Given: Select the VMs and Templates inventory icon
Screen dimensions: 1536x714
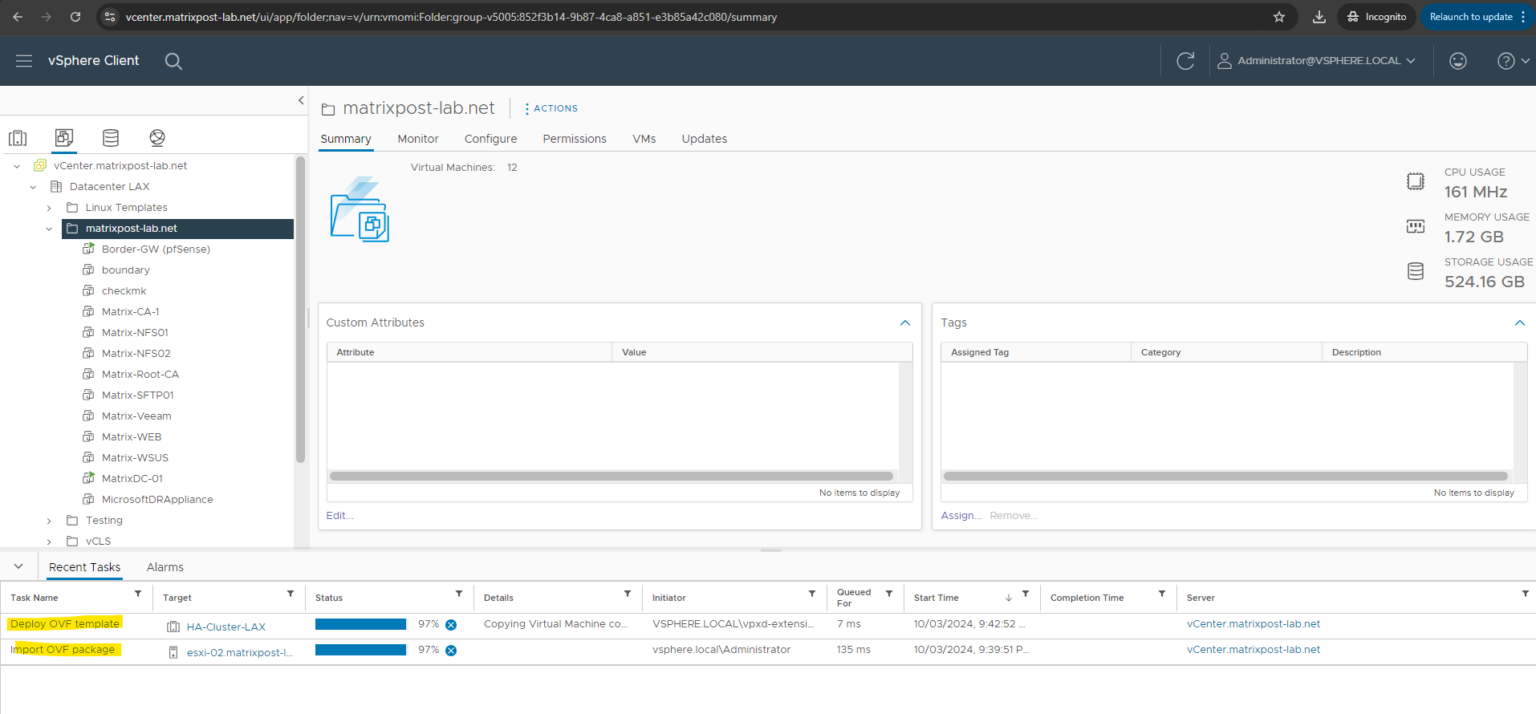Looking at the screenshot, I should (x=64, y=137).
